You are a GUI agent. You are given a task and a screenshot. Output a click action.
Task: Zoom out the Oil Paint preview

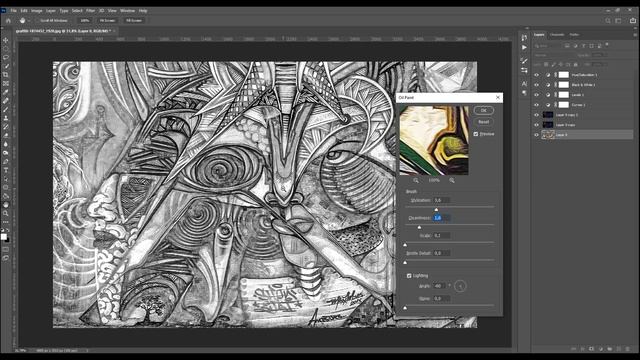416,180
